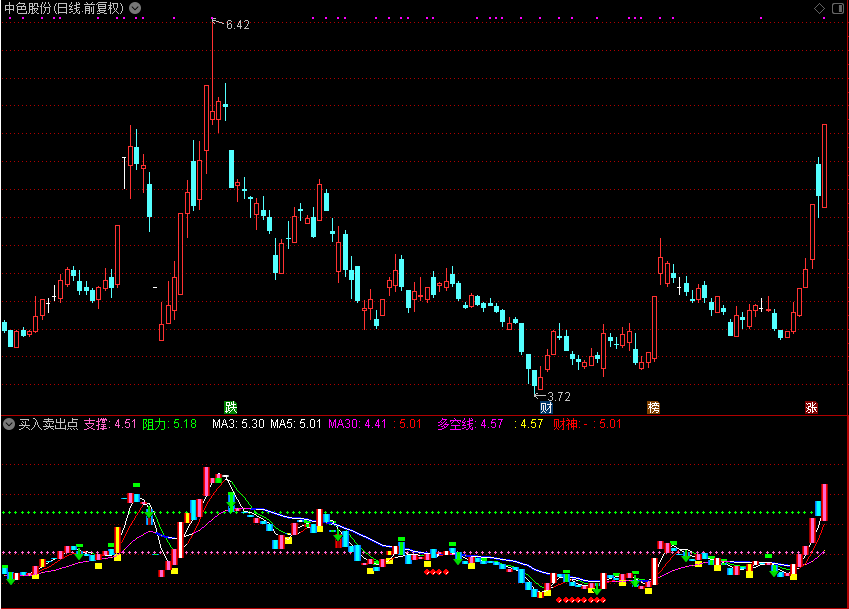
Task: Open the red 涨 info marker
Action: [x=811, y=408]
